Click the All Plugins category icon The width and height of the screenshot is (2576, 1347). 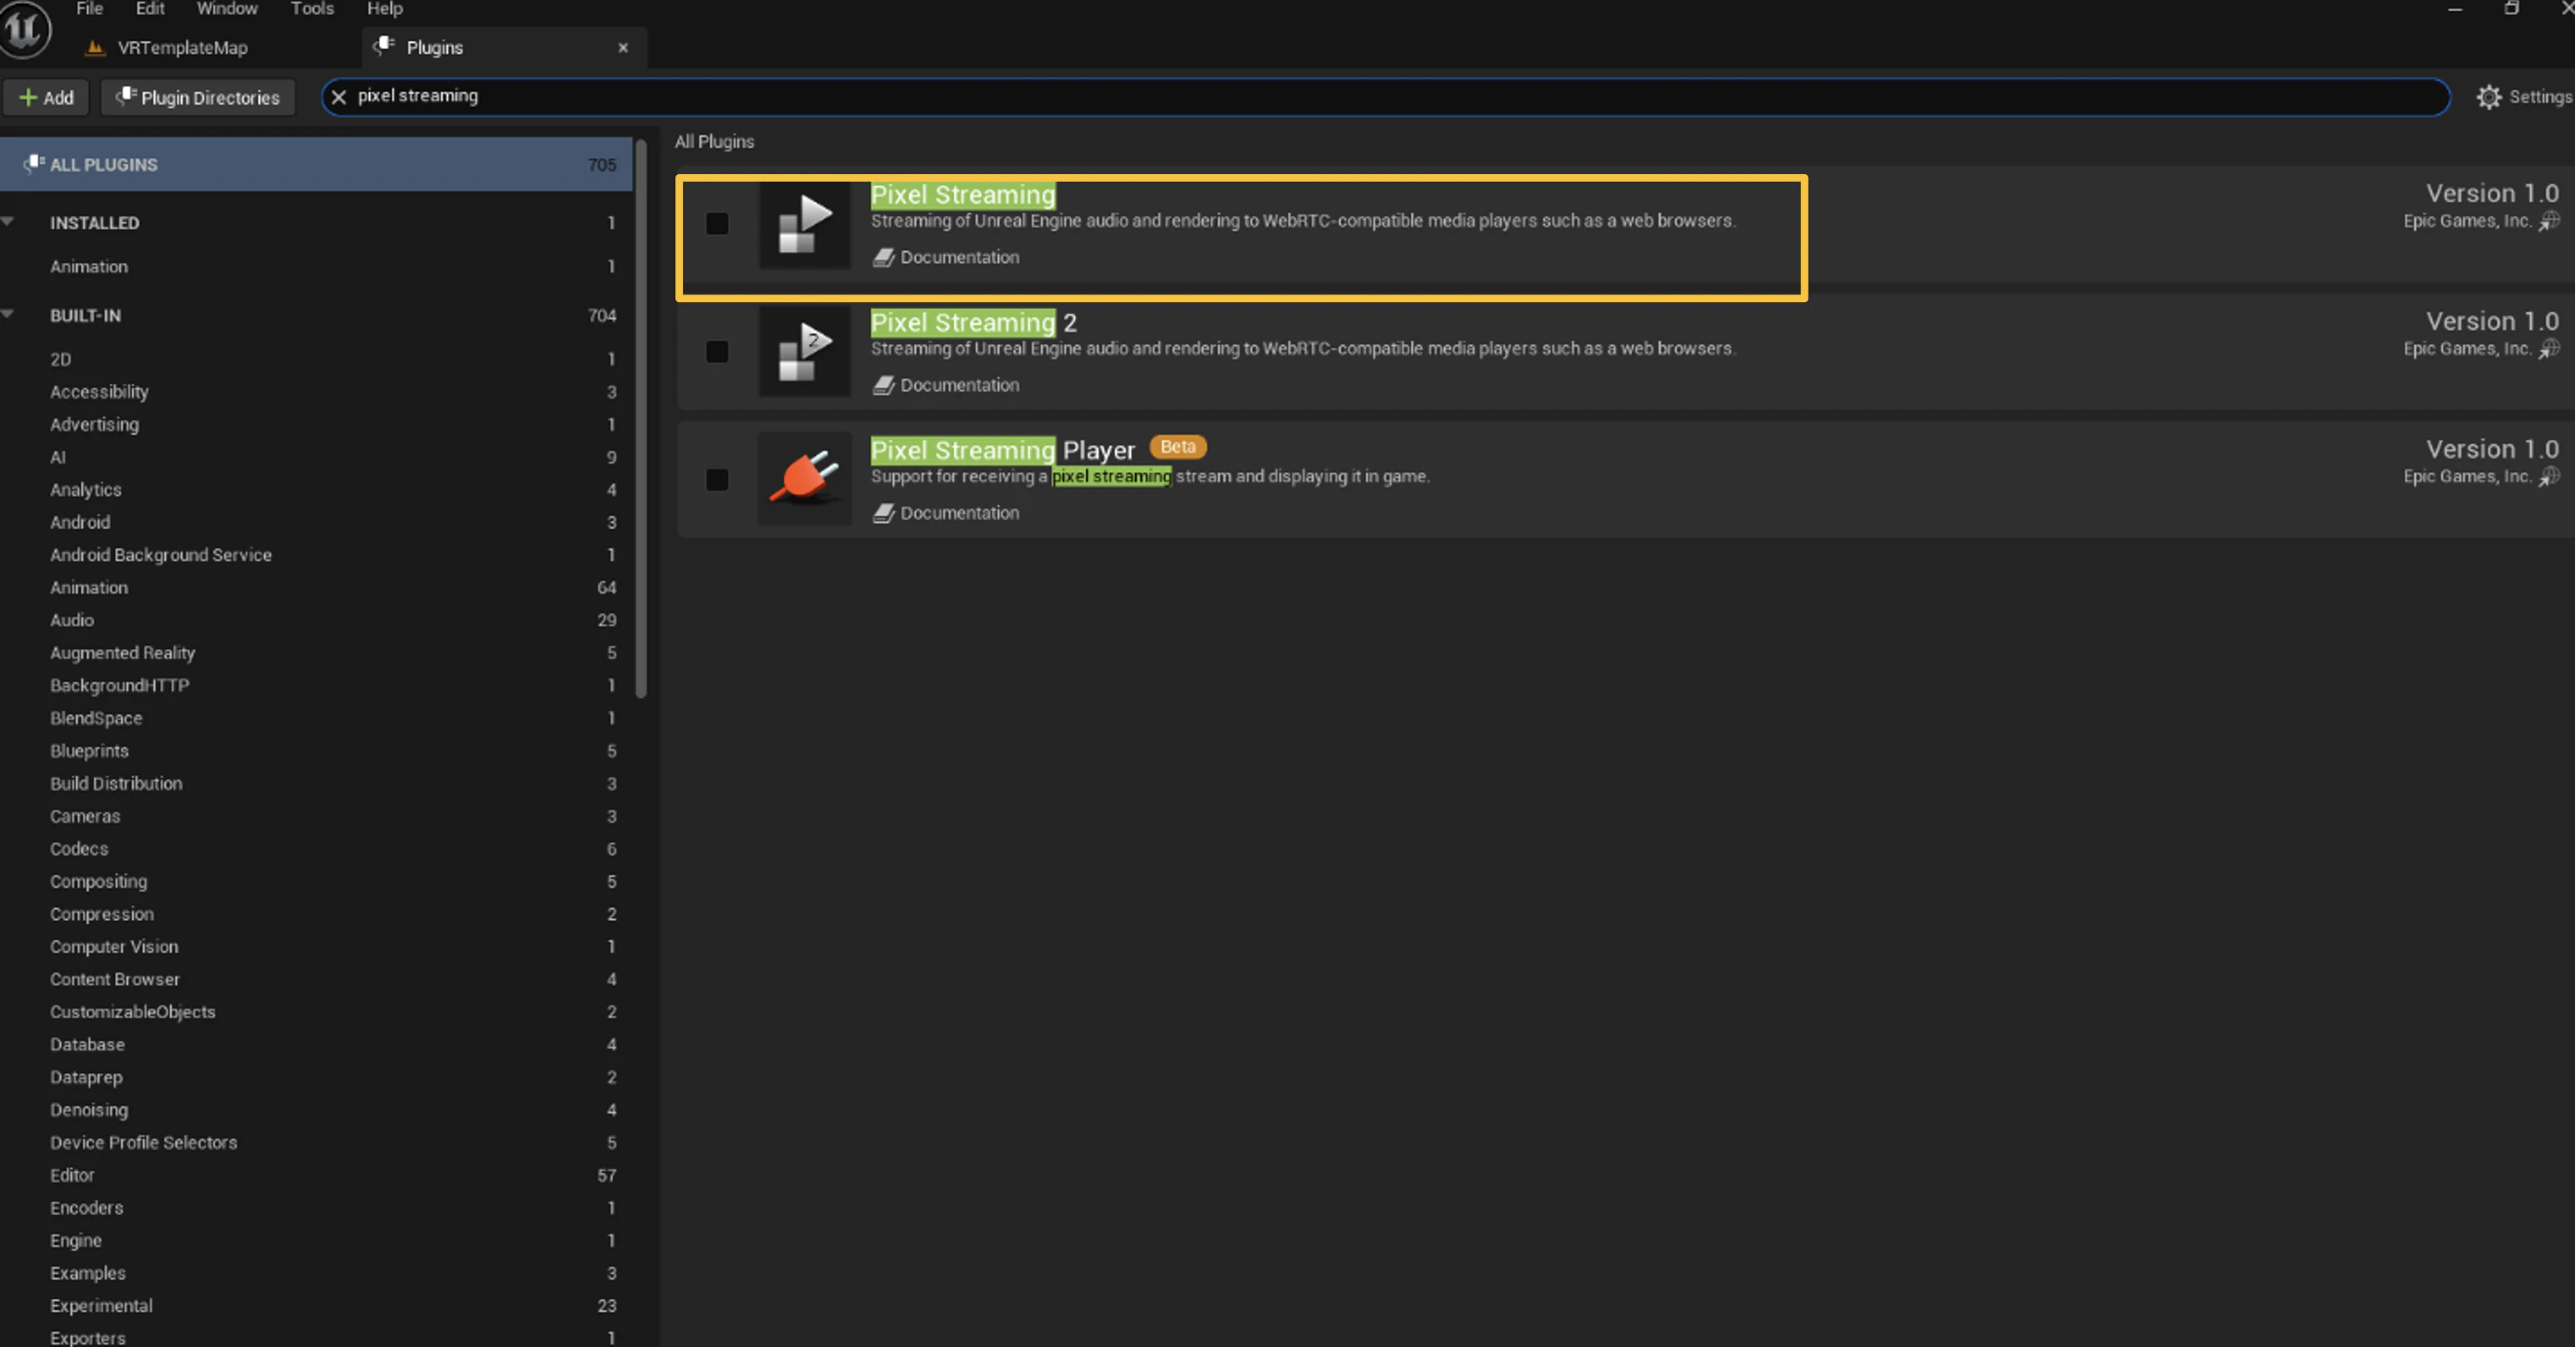pos(33,164)
